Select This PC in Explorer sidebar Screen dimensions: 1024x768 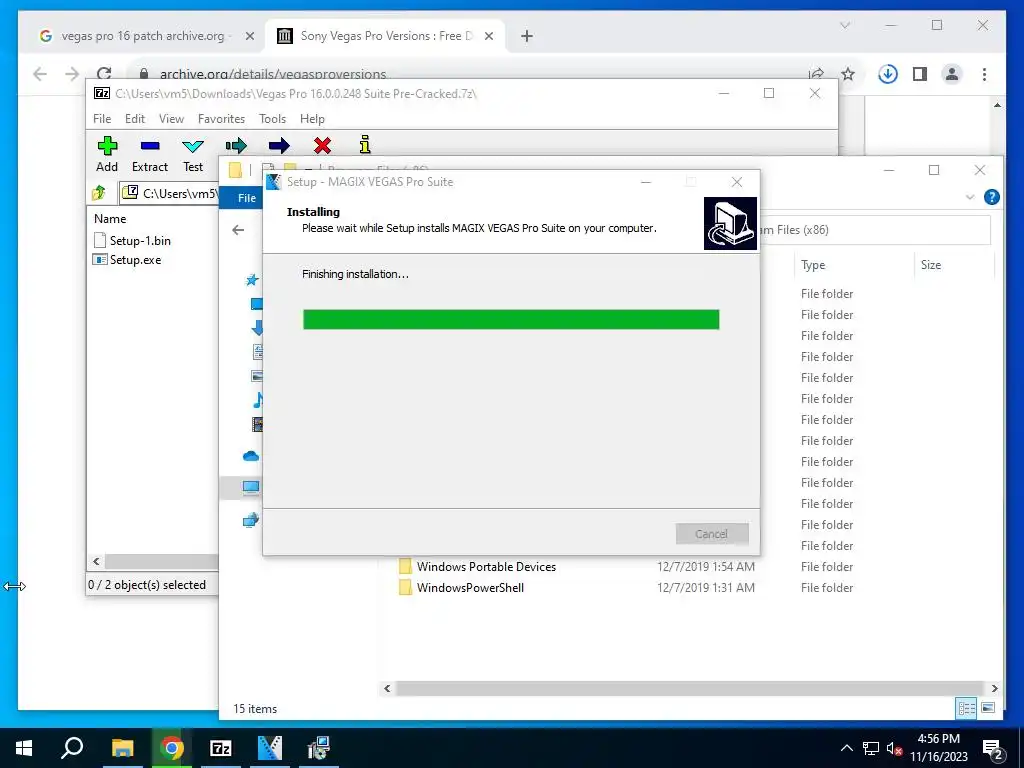point(251,487)
